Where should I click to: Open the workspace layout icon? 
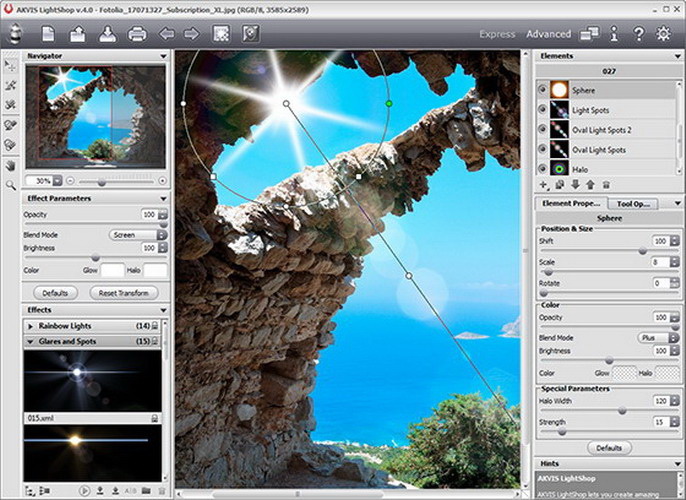tap(589, 34)
